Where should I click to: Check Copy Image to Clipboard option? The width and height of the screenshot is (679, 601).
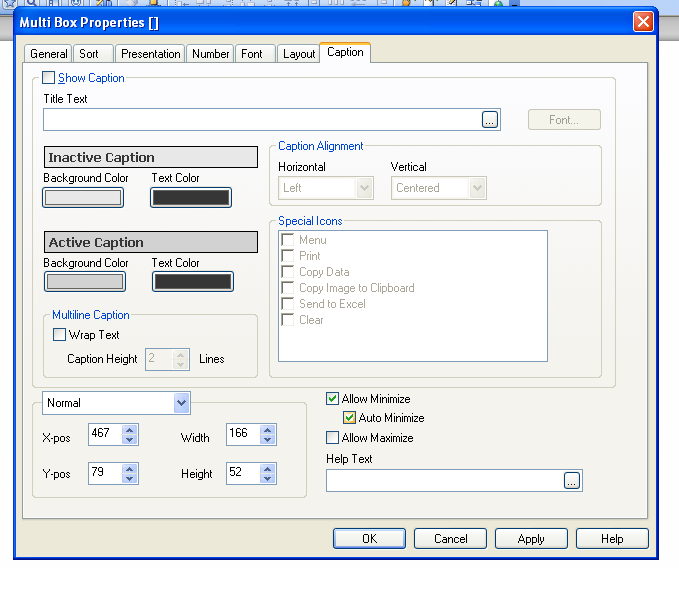coord(288,288)
